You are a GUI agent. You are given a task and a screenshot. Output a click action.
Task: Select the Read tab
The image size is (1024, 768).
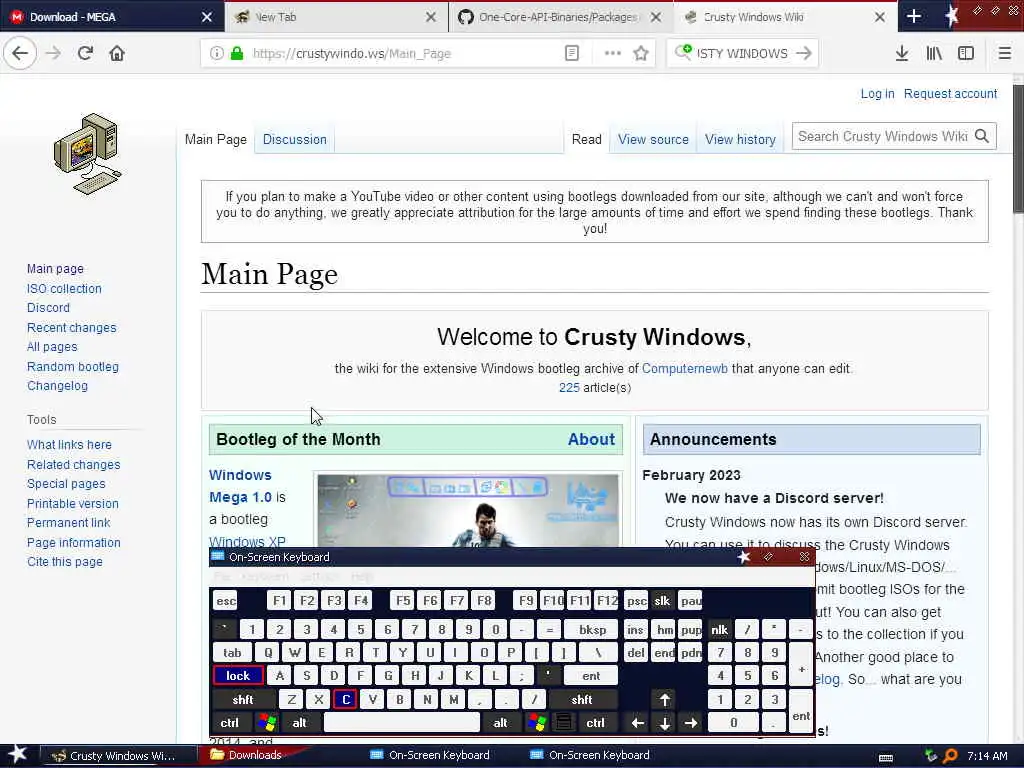pos(586,139)
